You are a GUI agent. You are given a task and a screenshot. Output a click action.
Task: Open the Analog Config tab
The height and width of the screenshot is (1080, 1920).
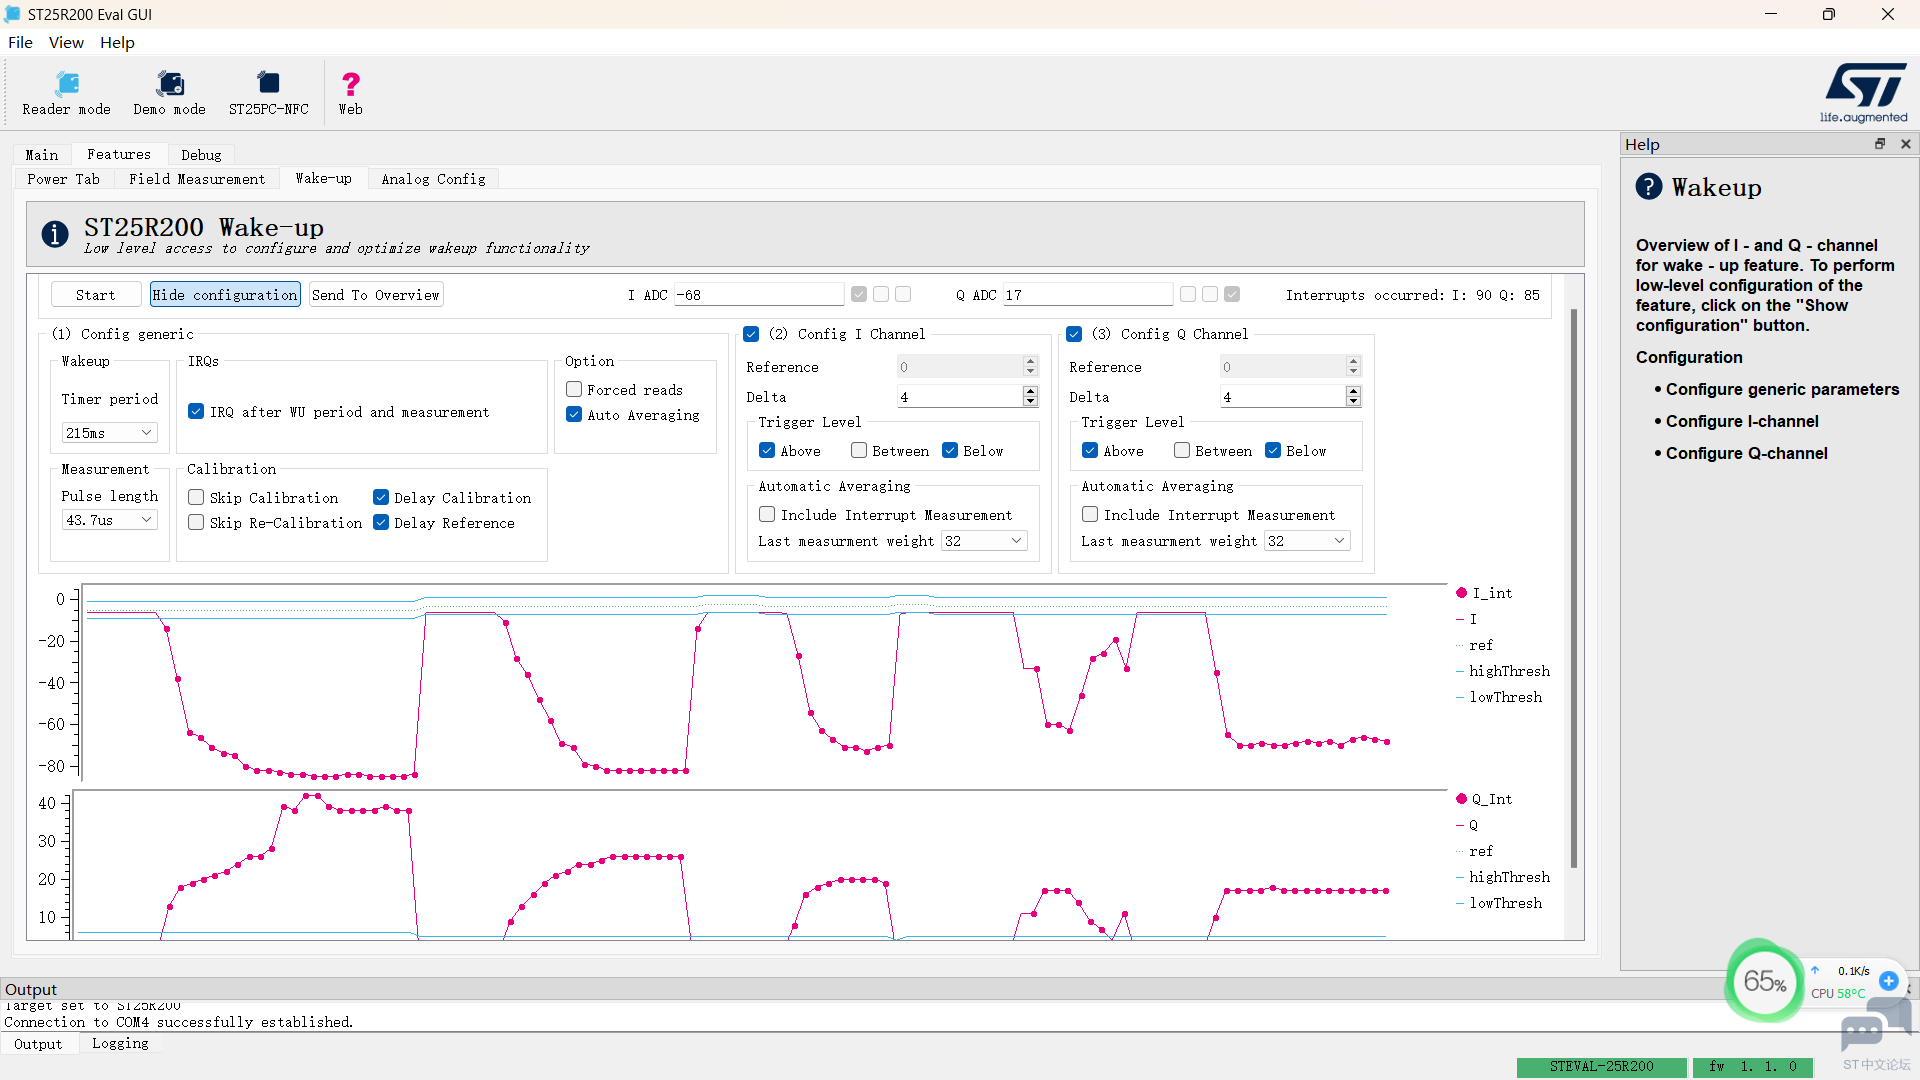point(433,179)
